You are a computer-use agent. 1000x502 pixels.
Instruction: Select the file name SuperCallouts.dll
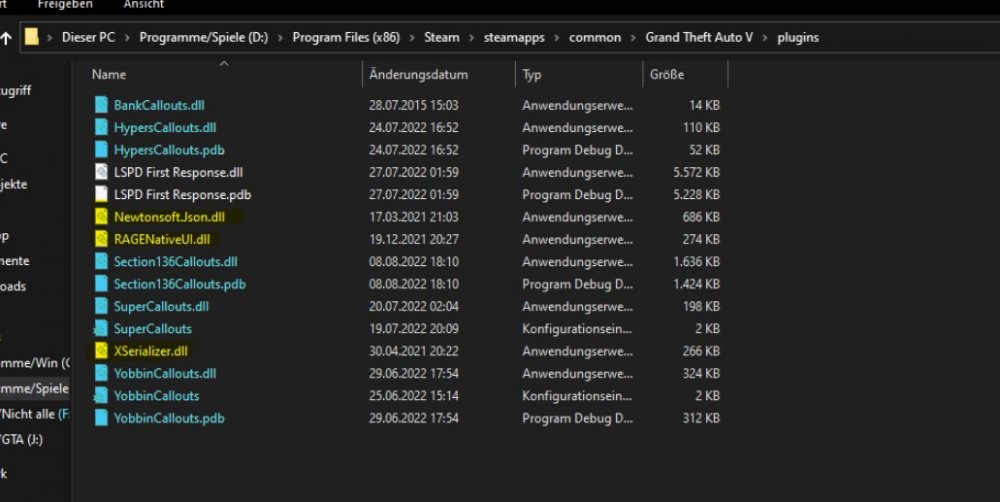[x=161, y=306]
